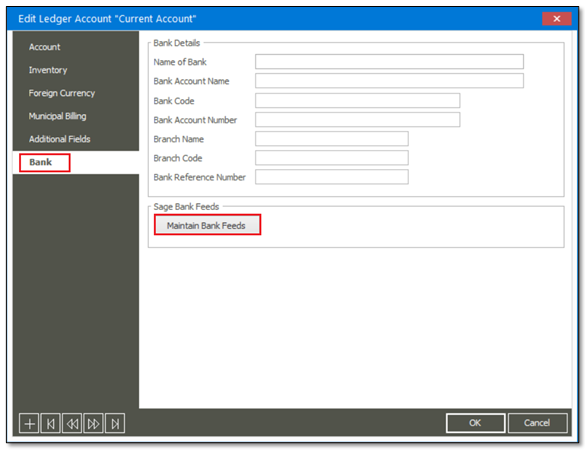Viewport: 585px width, 453px height.
Task: Go to the last record icon
Action: (115, 424)
